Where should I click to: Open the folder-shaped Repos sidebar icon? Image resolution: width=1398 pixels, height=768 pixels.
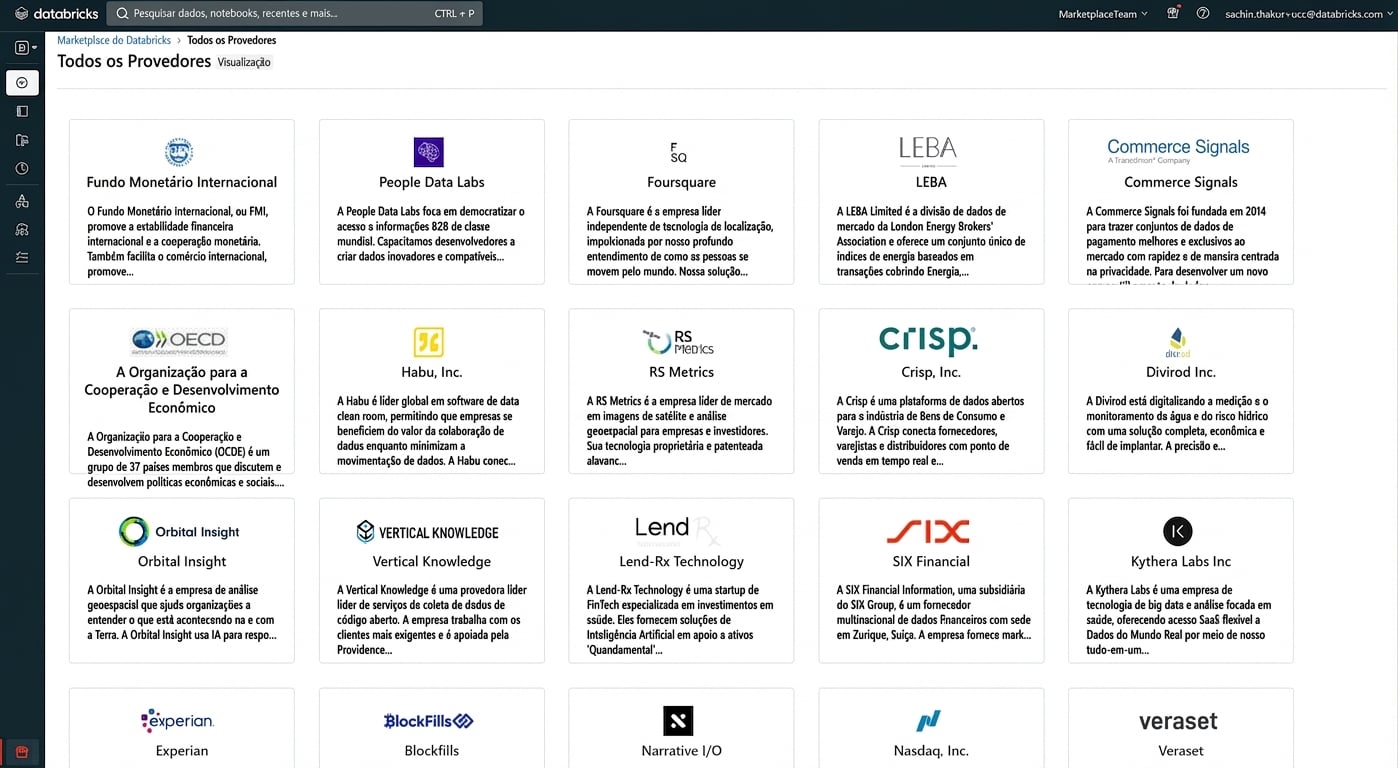click(22, 140)
